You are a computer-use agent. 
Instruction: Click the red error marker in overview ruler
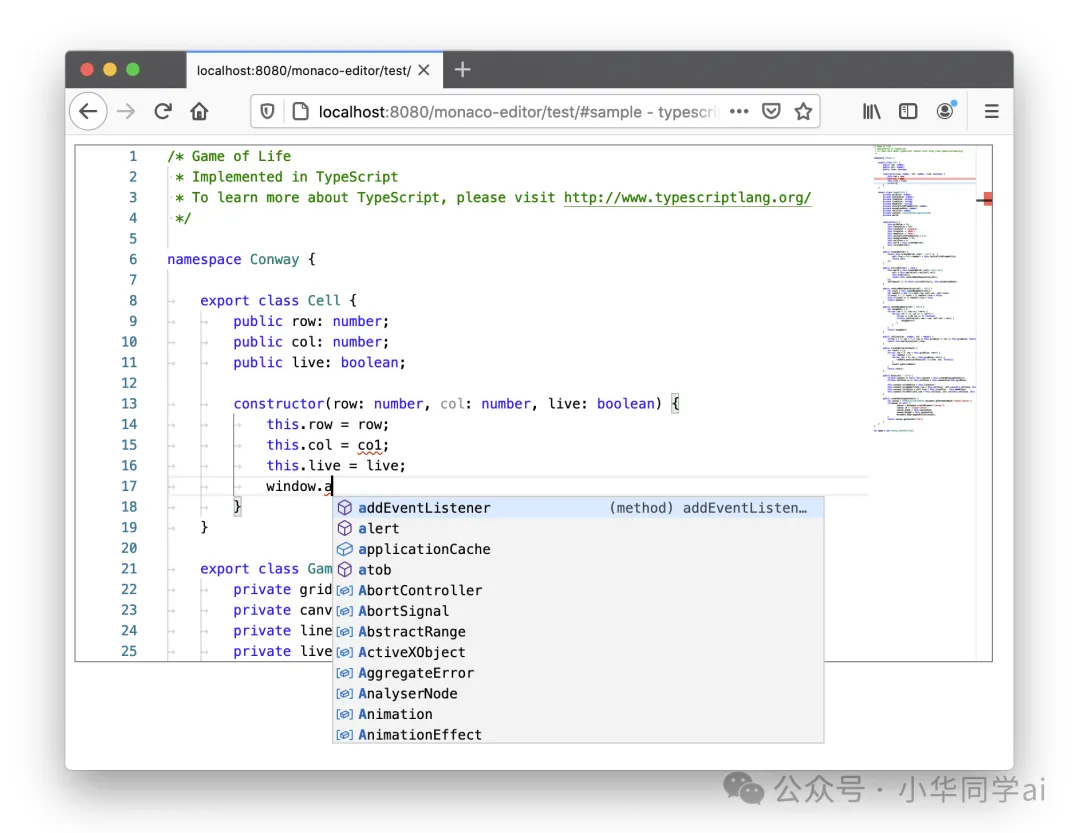(988, 199)
